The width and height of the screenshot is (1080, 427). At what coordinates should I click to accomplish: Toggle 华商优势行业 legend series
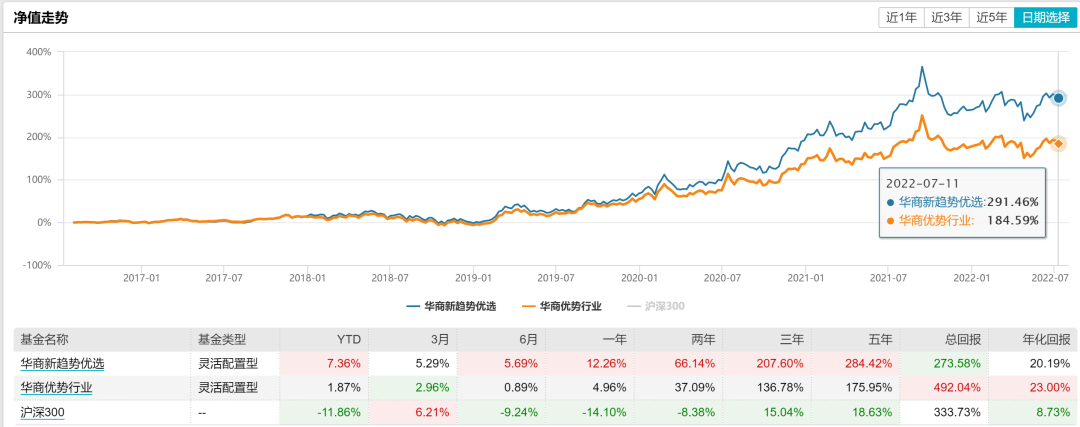point(562,306)
